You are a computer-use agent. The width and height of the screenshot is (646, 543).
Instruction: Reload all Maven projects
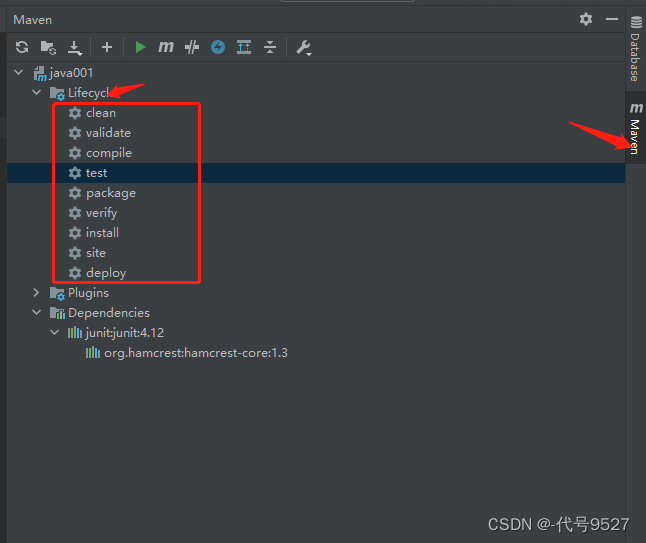coord(22,47)
